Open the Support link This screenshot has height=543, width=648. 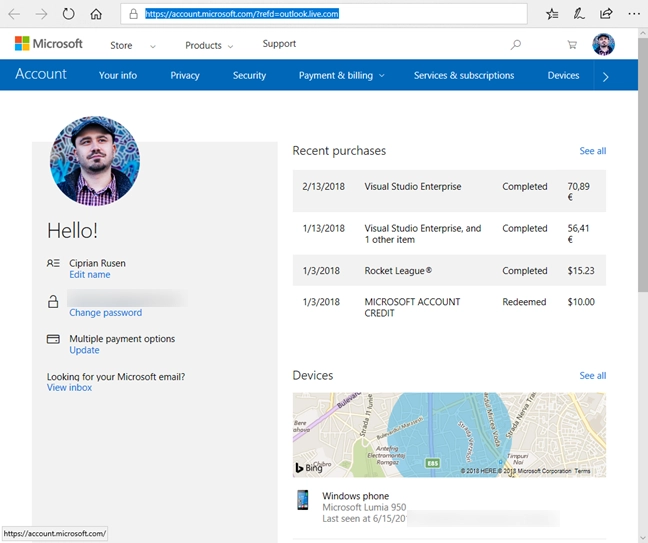pos(279,44)
